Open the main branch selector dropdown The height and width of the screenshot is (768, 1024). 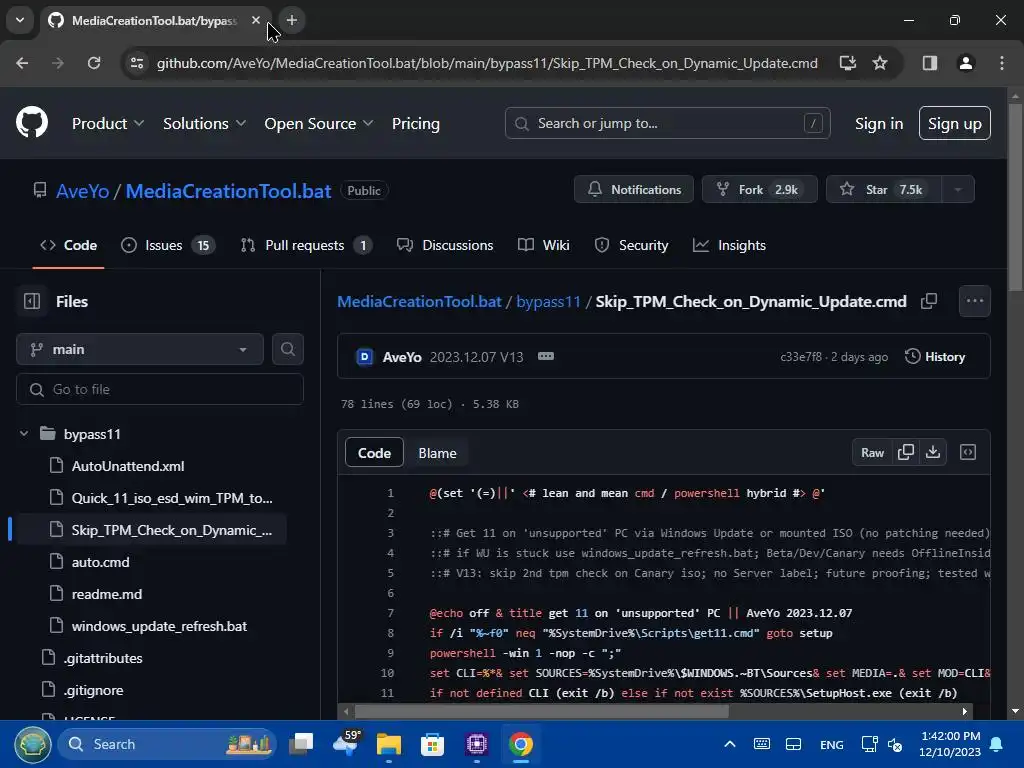click(140, 349)
